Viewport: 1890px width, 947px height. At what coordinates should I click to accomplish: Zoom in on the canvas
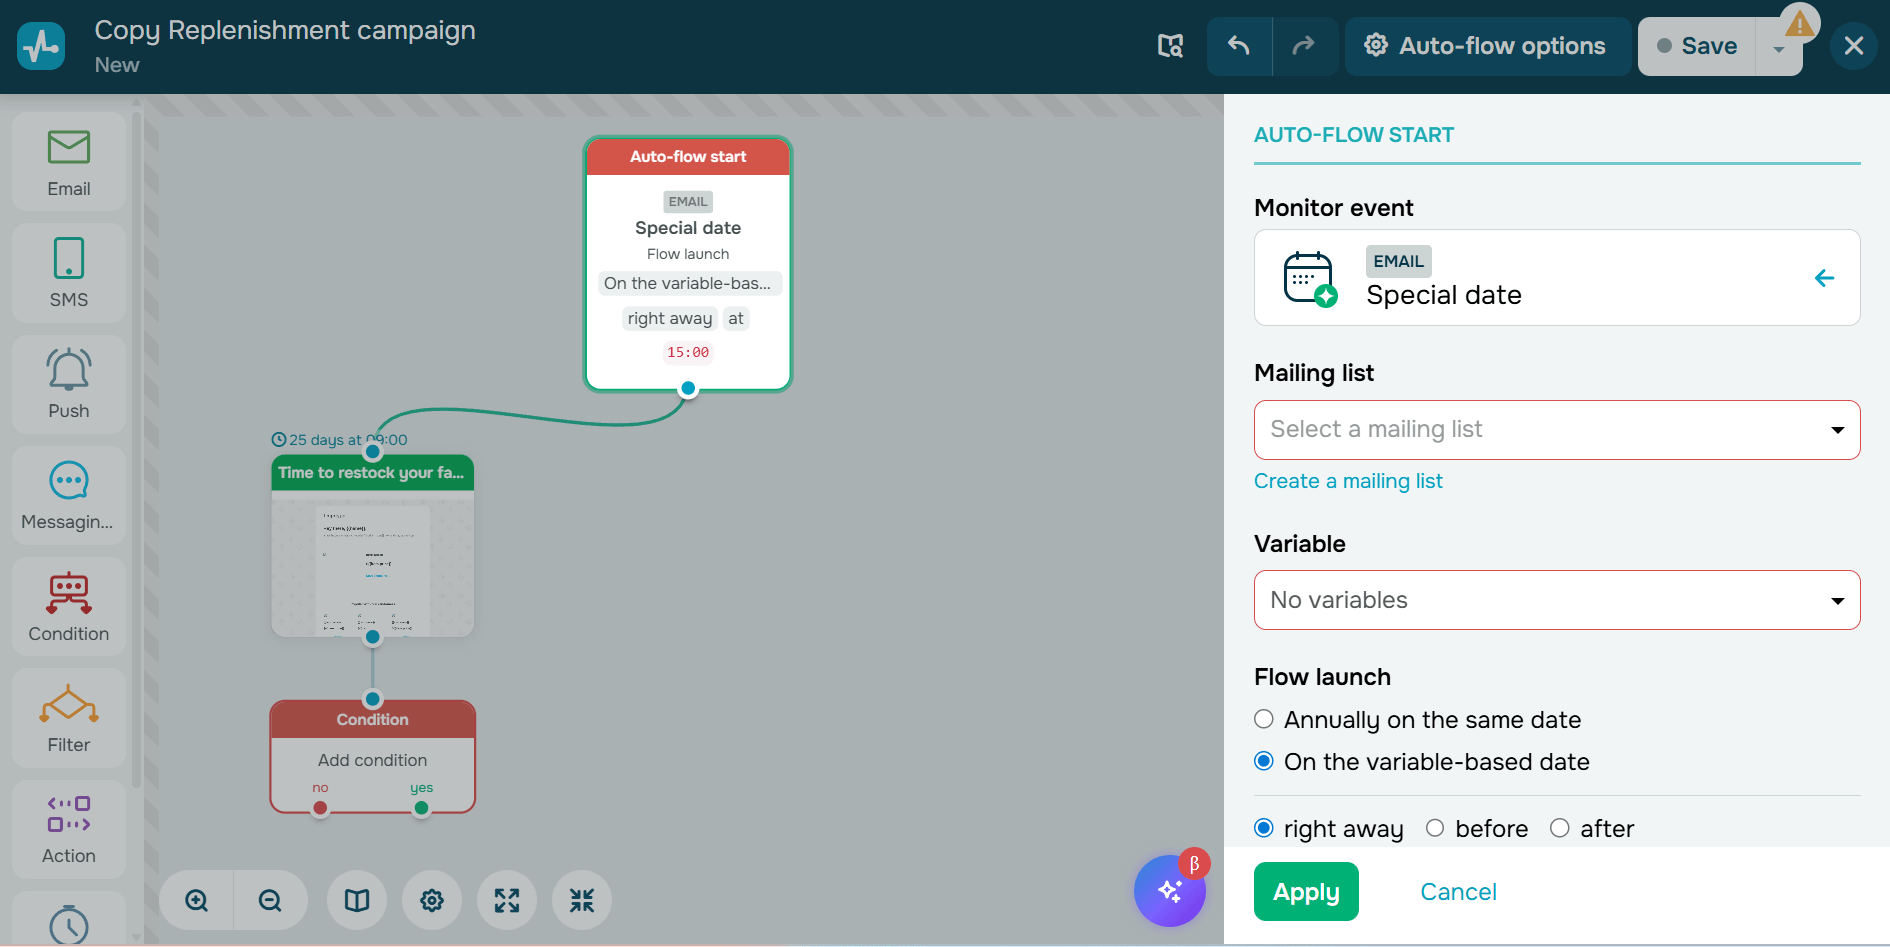point(197,900)
